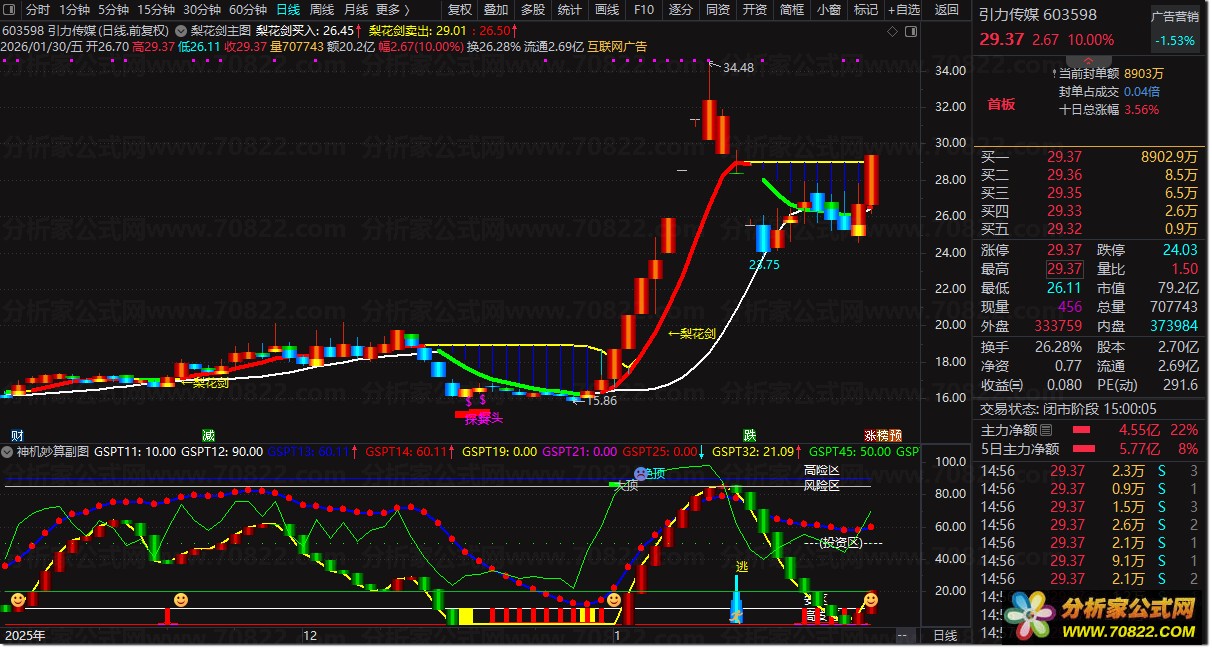Click the 叠加 toolbar button

497,9
